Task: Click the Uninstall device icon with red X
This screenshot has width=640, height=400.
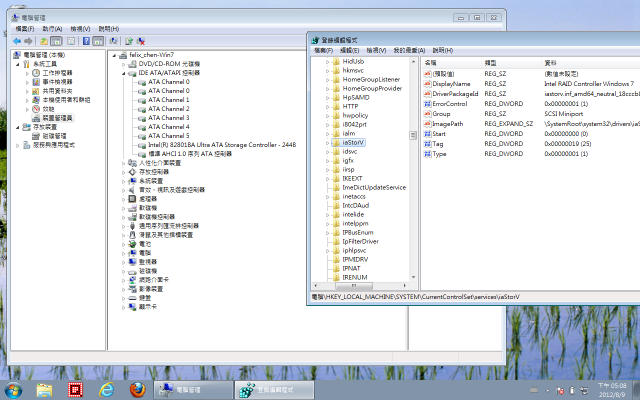Action: click(141, 41)
